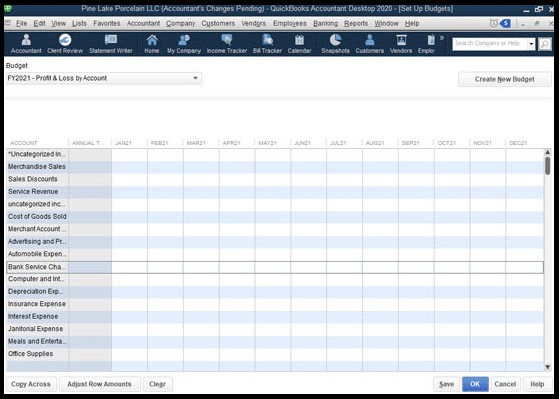
Task: Click the QuickBooks logo in the title bar
Action: tap(8, 9)
